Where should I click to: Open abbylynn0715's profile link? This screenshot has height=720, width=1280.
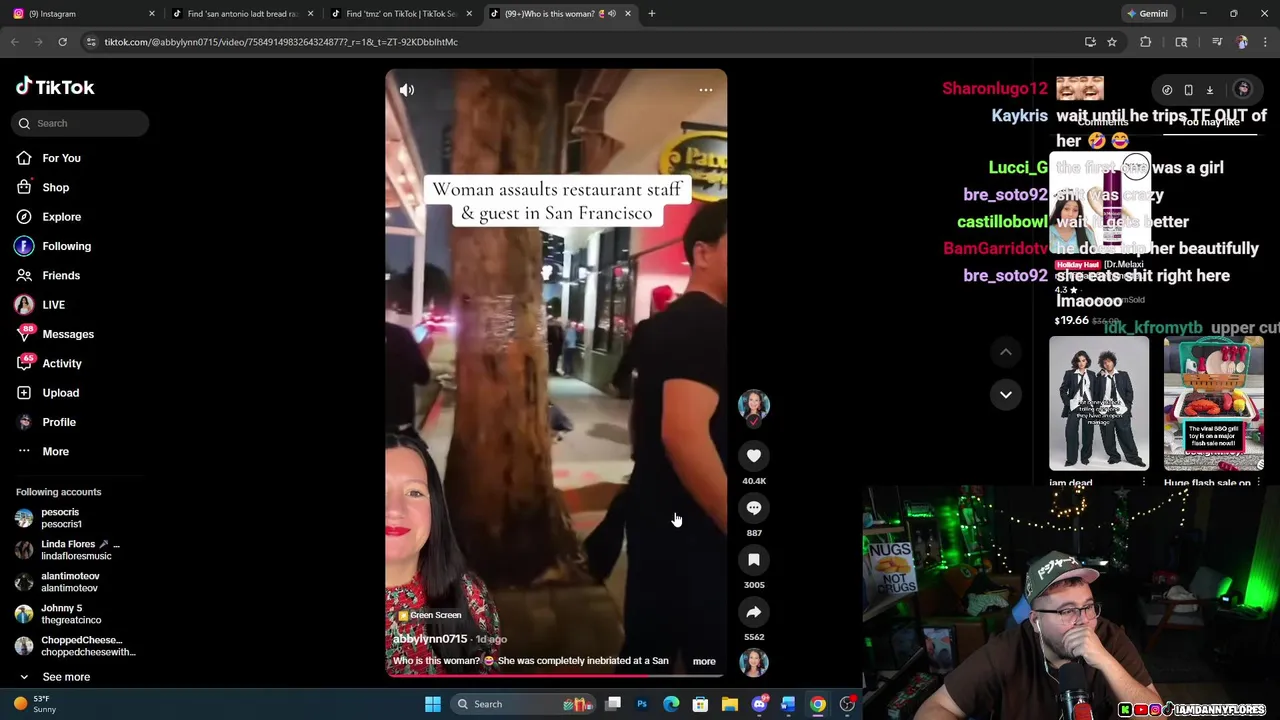pos(430,639)
